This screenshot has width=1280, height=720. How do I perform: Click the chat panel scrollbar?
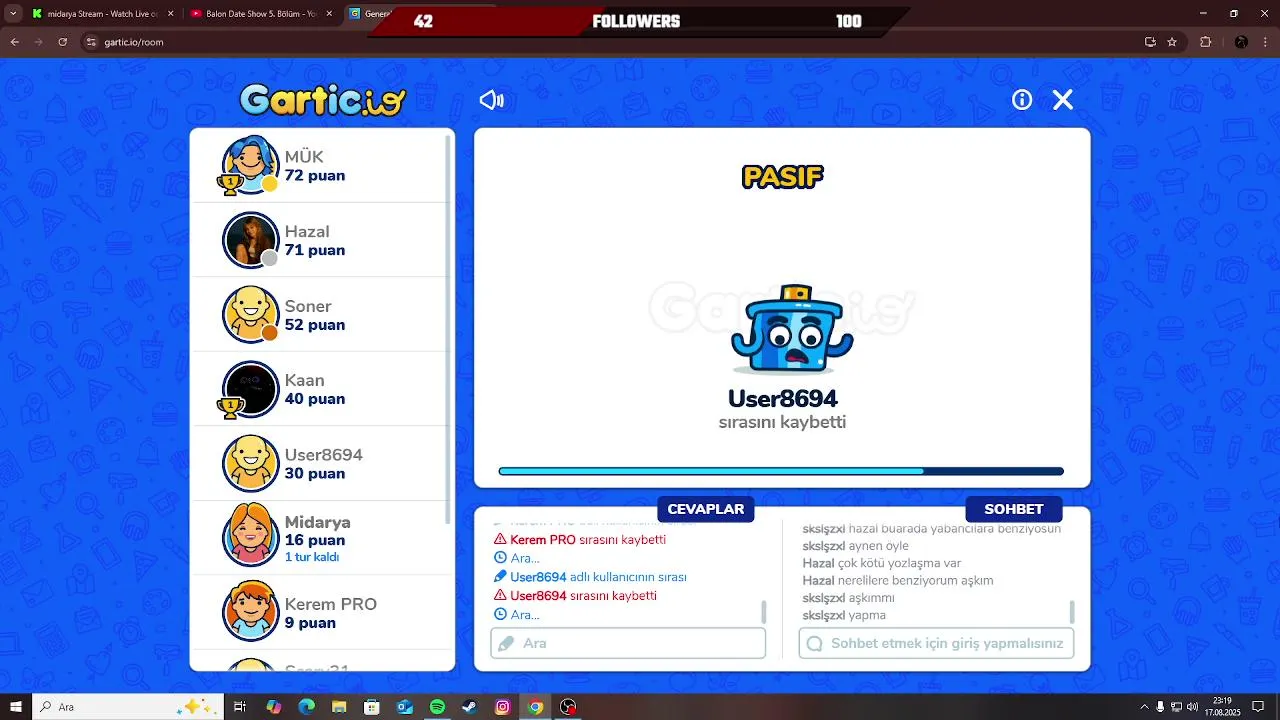(x=1072, y=612)
